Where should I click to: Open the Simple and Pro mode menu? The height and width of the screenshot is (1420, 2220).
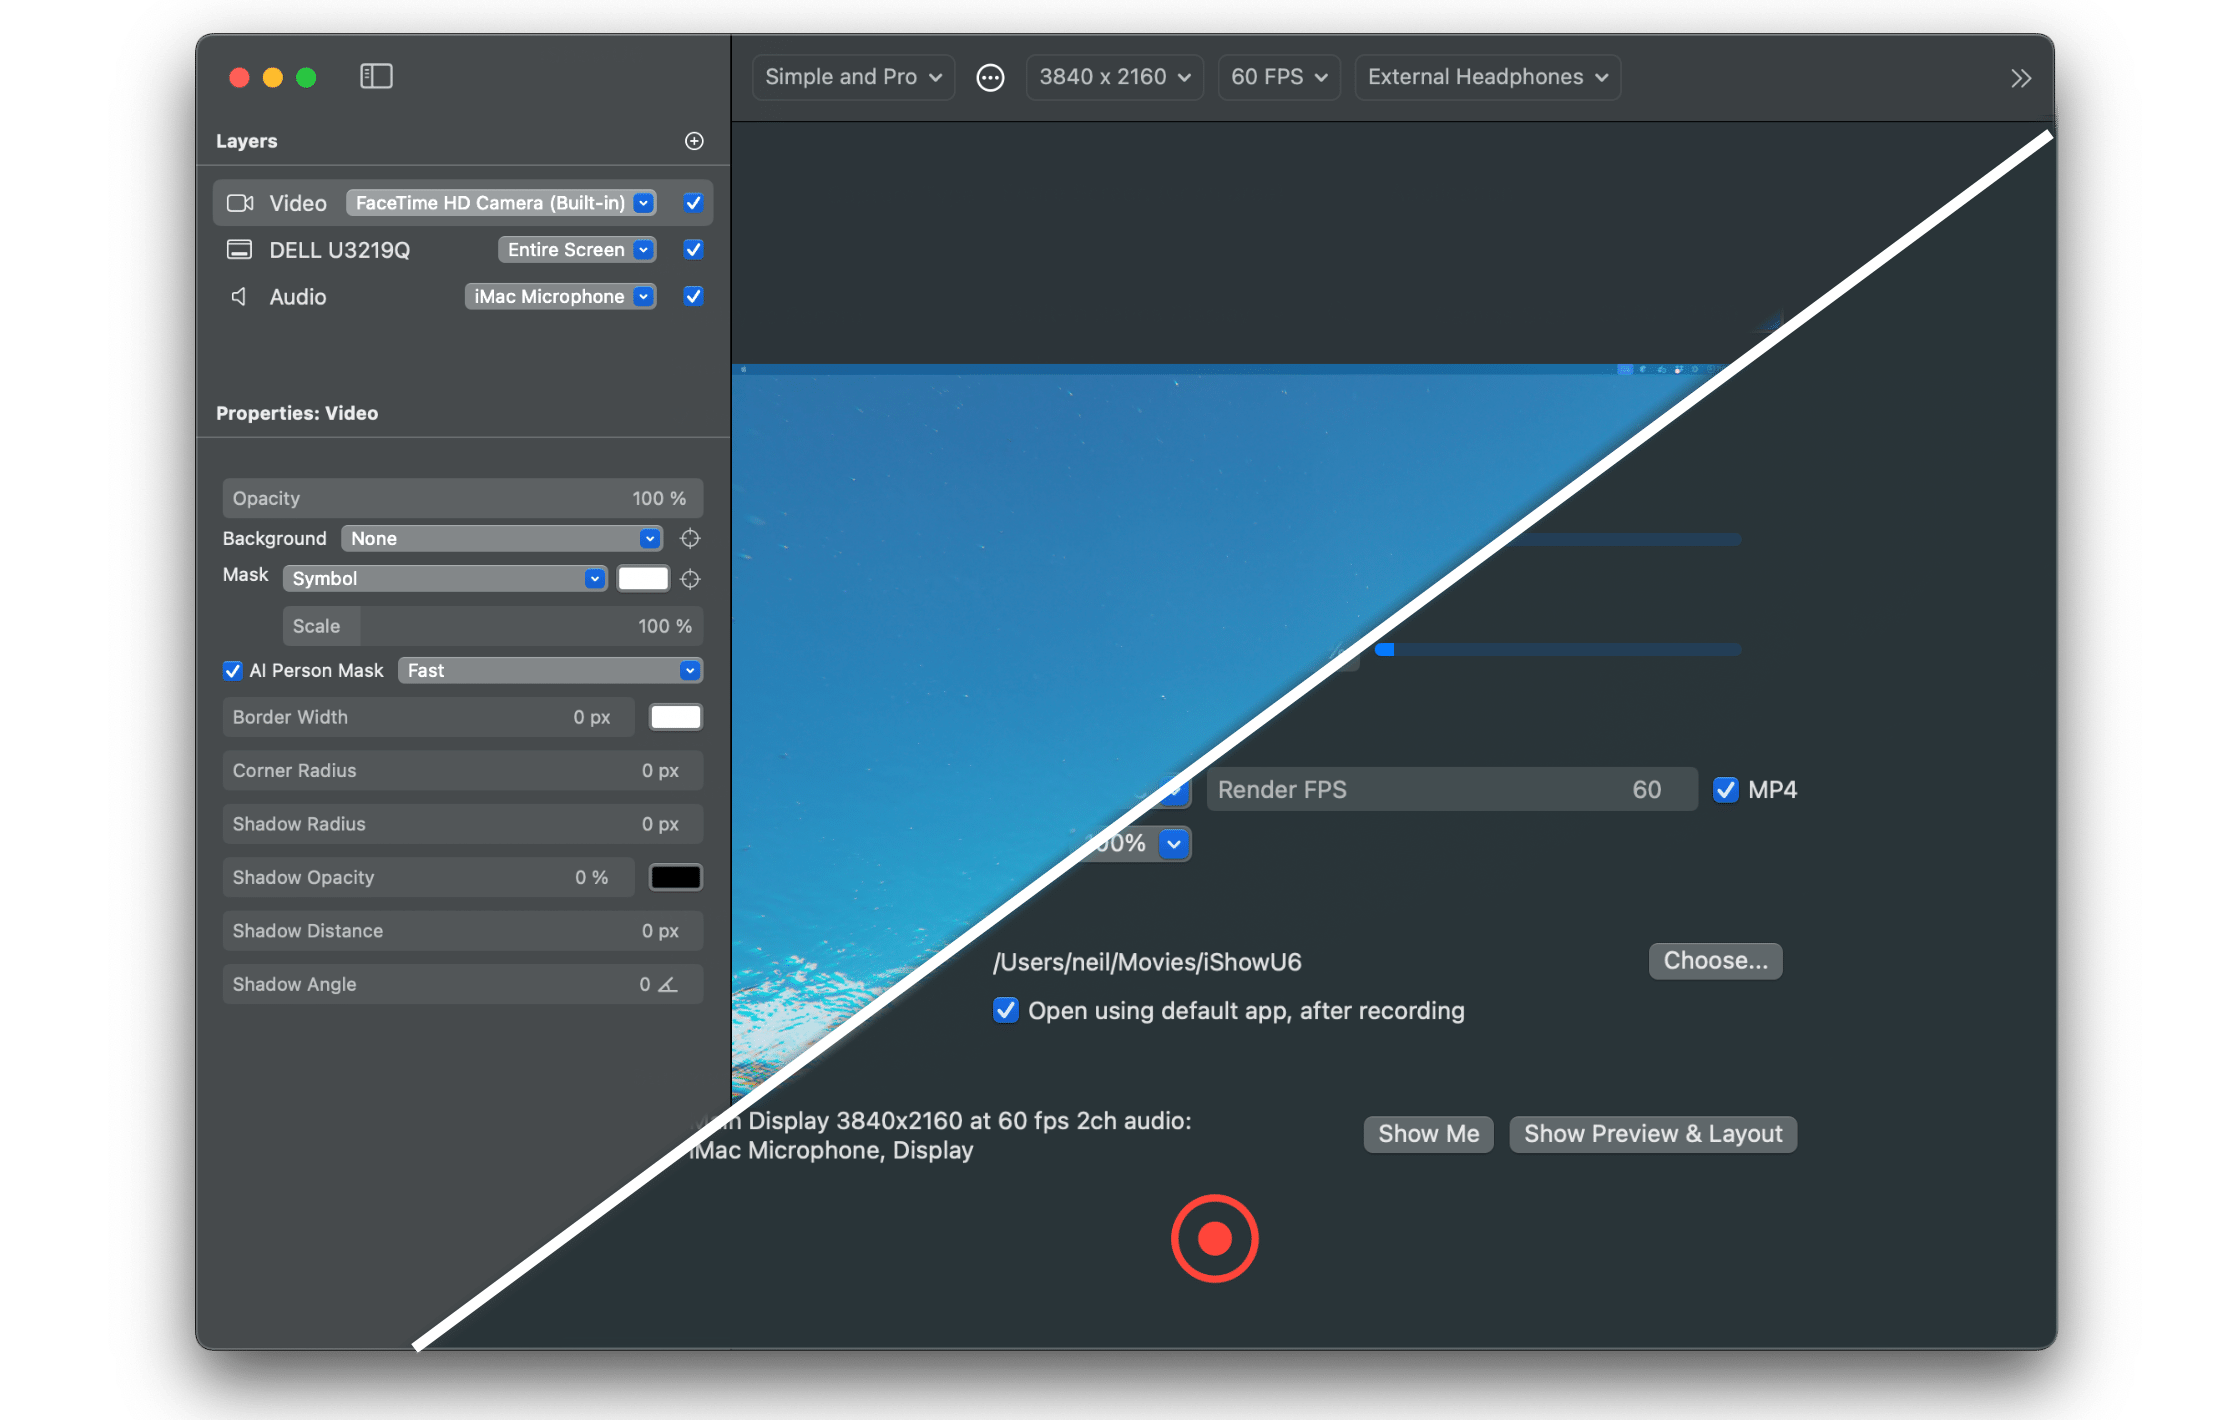pos(853,77)
